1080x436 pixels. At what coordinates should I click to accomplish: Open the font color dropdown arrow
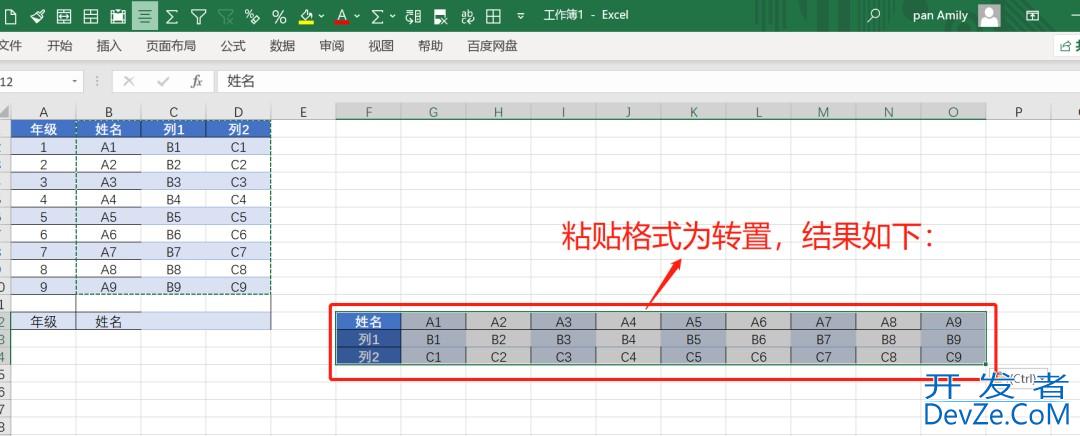[x=357, y=16]
